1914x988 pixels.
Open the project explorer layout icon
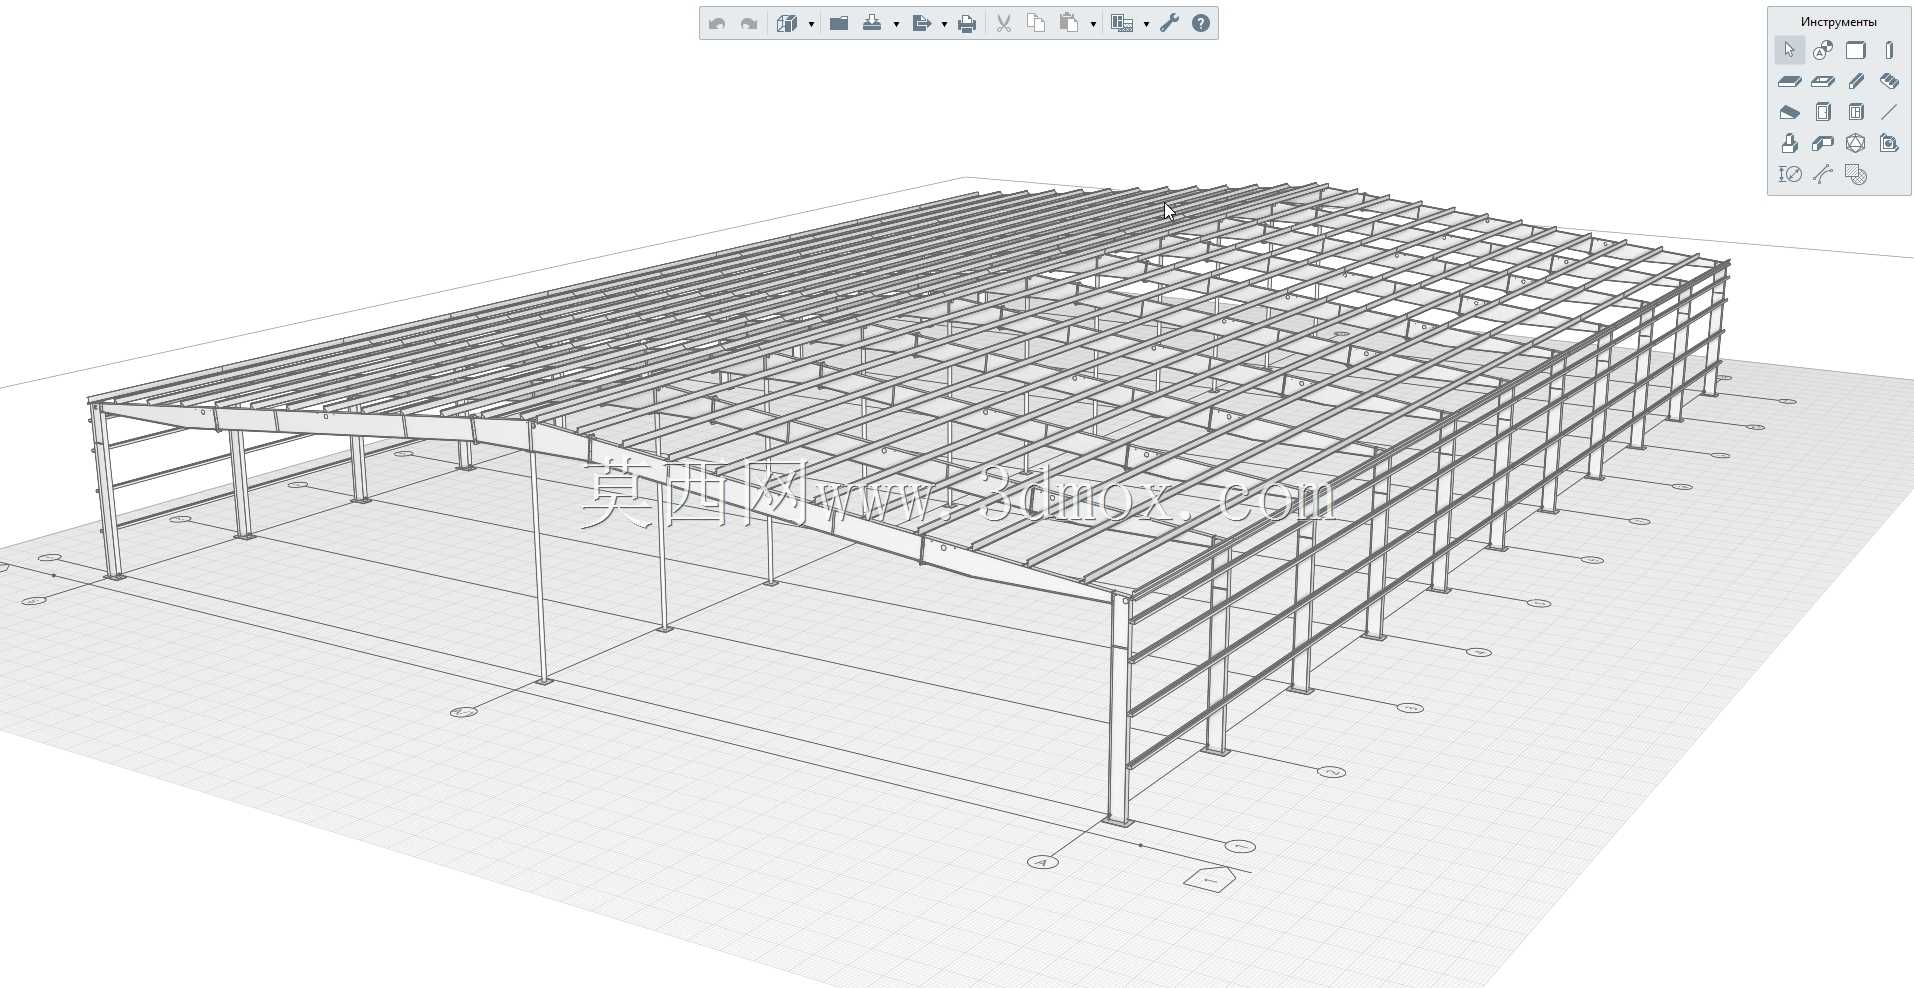click(x=1122, y=23)
